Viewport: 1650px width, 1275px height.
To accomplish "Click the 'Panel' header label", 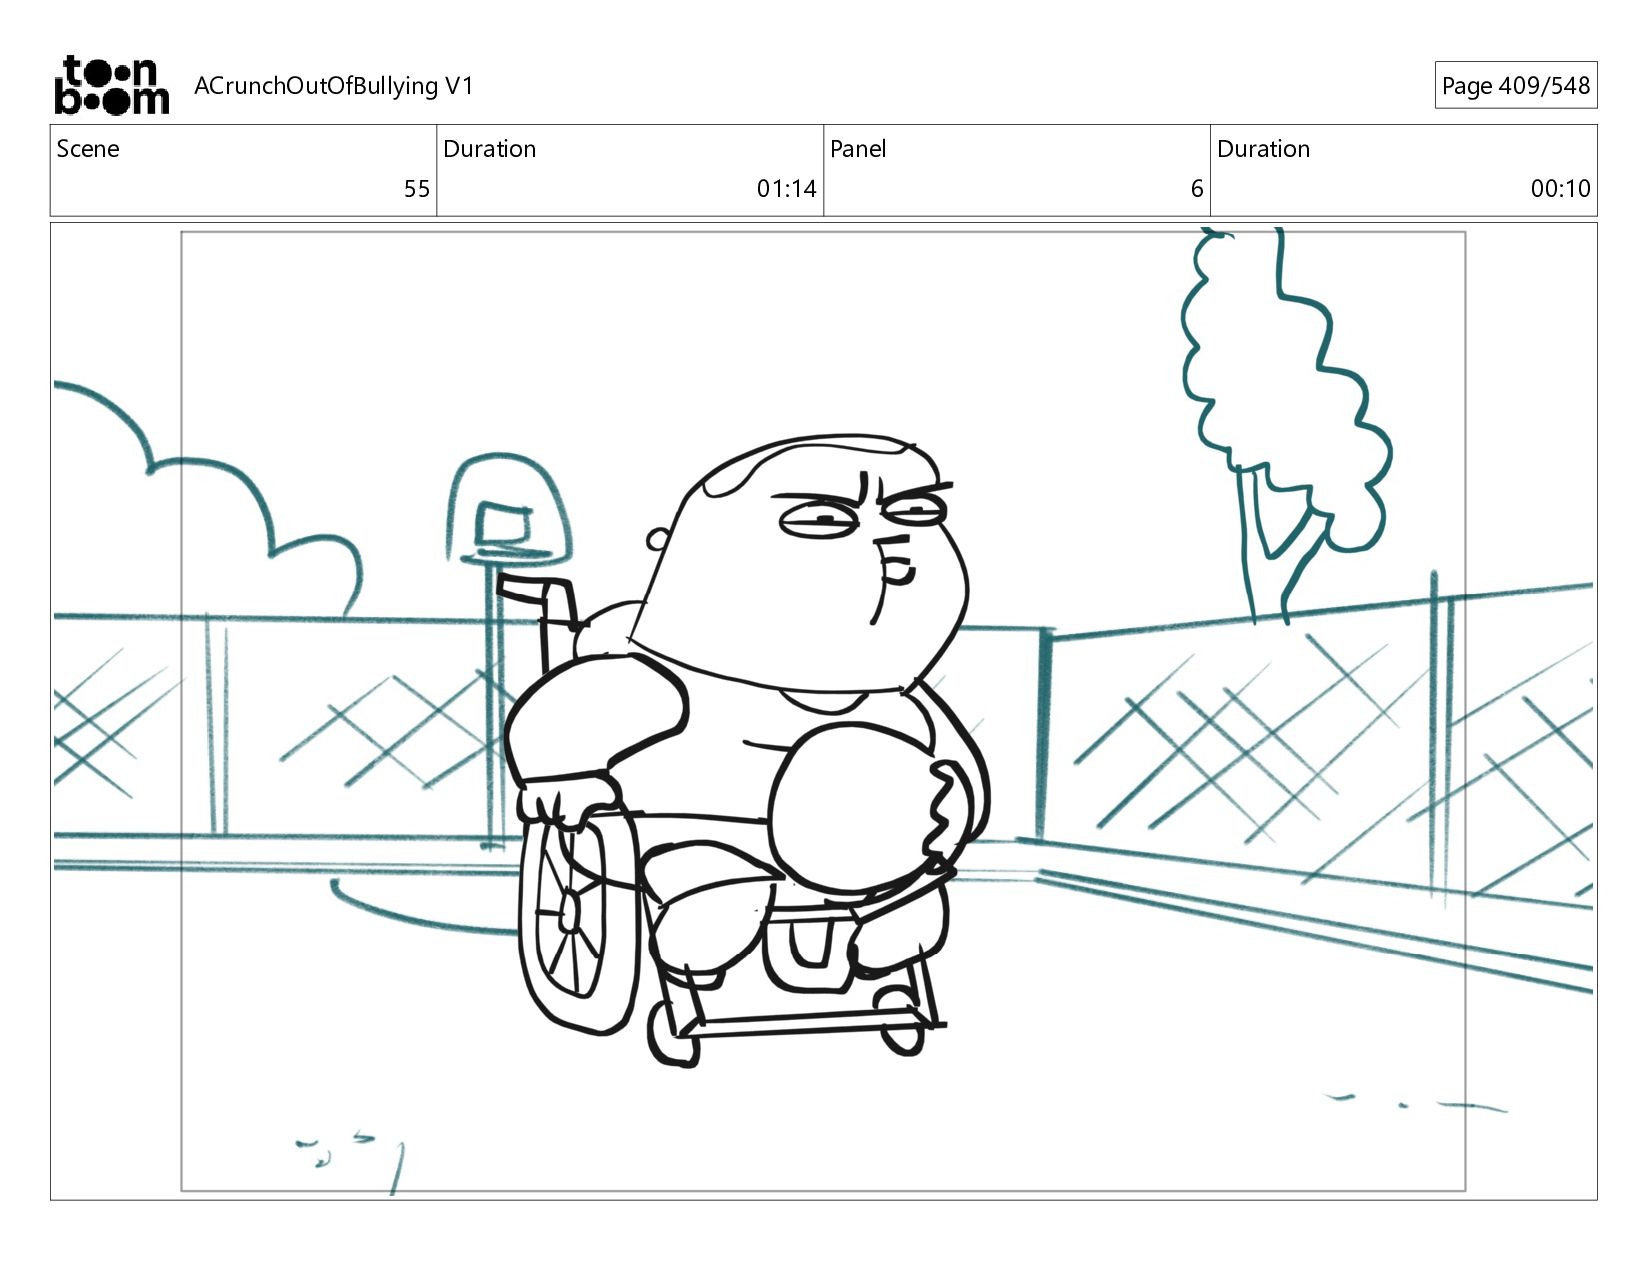I will pyautogui.click(x=858, y=149).
